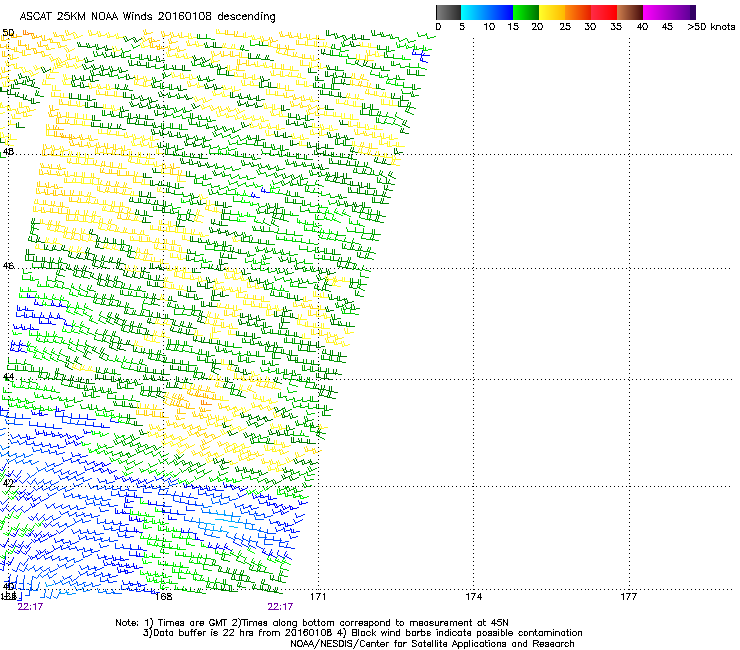Click the '10' legend scale number
The image size is (740, 650).
coord(489,27)
